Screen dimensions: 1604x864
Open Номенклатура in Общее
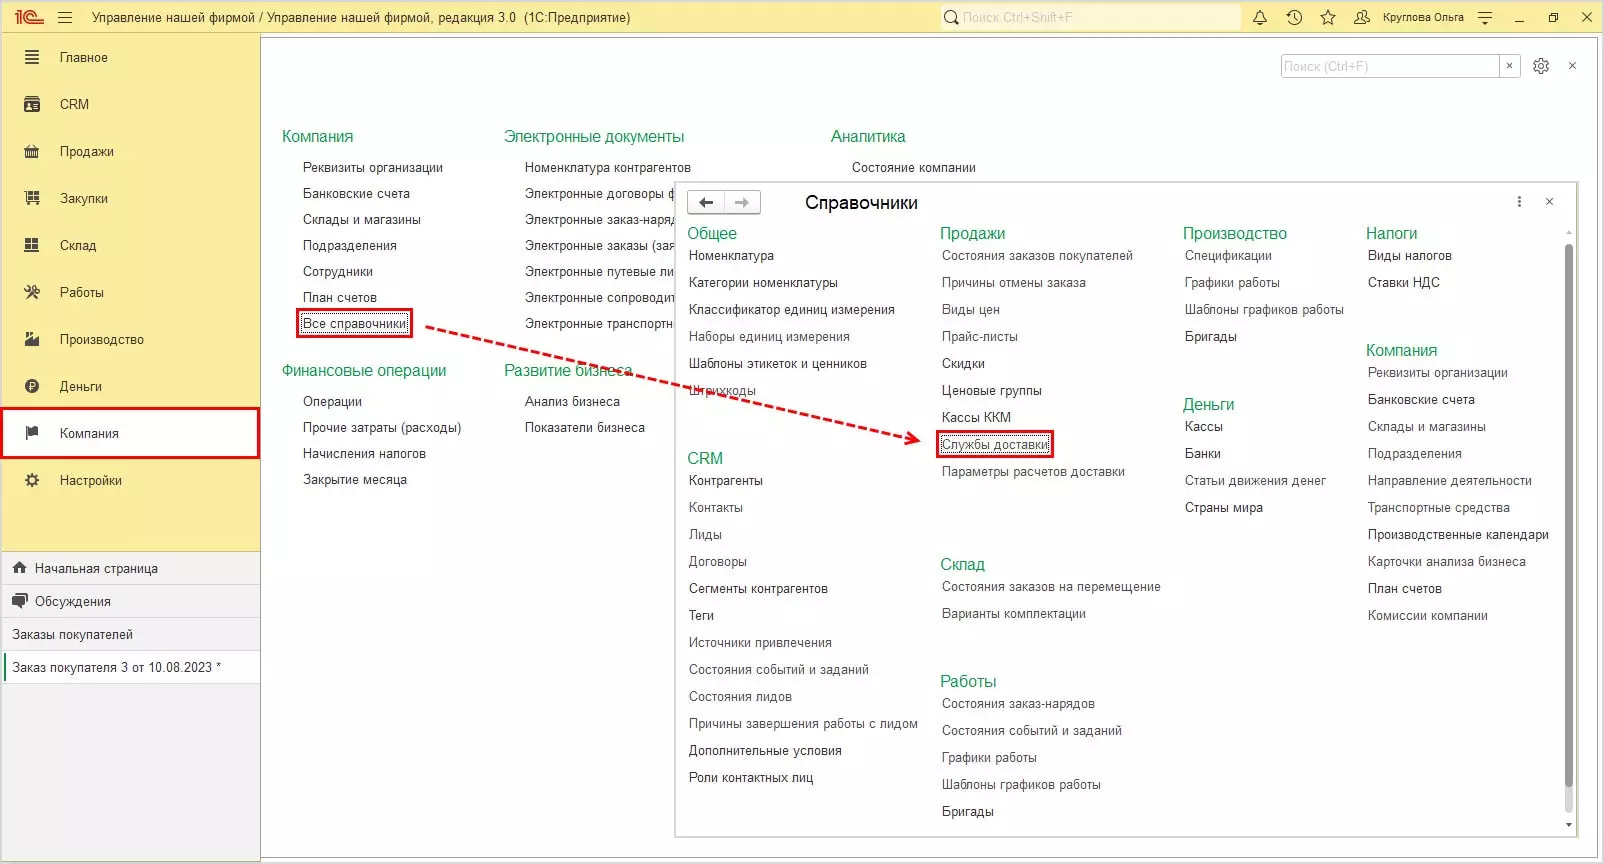pyautogui.click(x=731, y=255)
